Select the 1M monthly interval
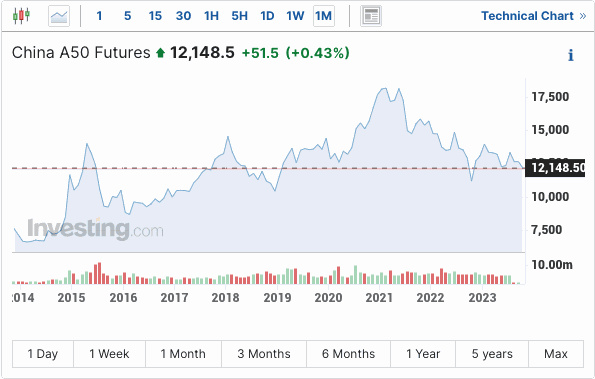595x379 pixels. pyautogui.click(x=324, y=16)
